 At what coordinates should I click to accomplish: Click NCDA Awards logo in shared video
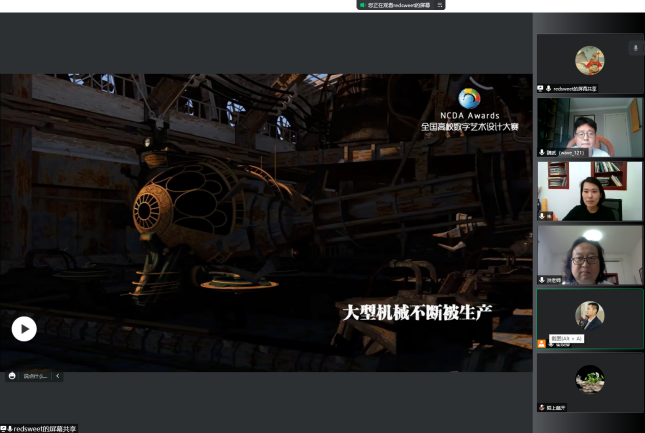point(468,99)
